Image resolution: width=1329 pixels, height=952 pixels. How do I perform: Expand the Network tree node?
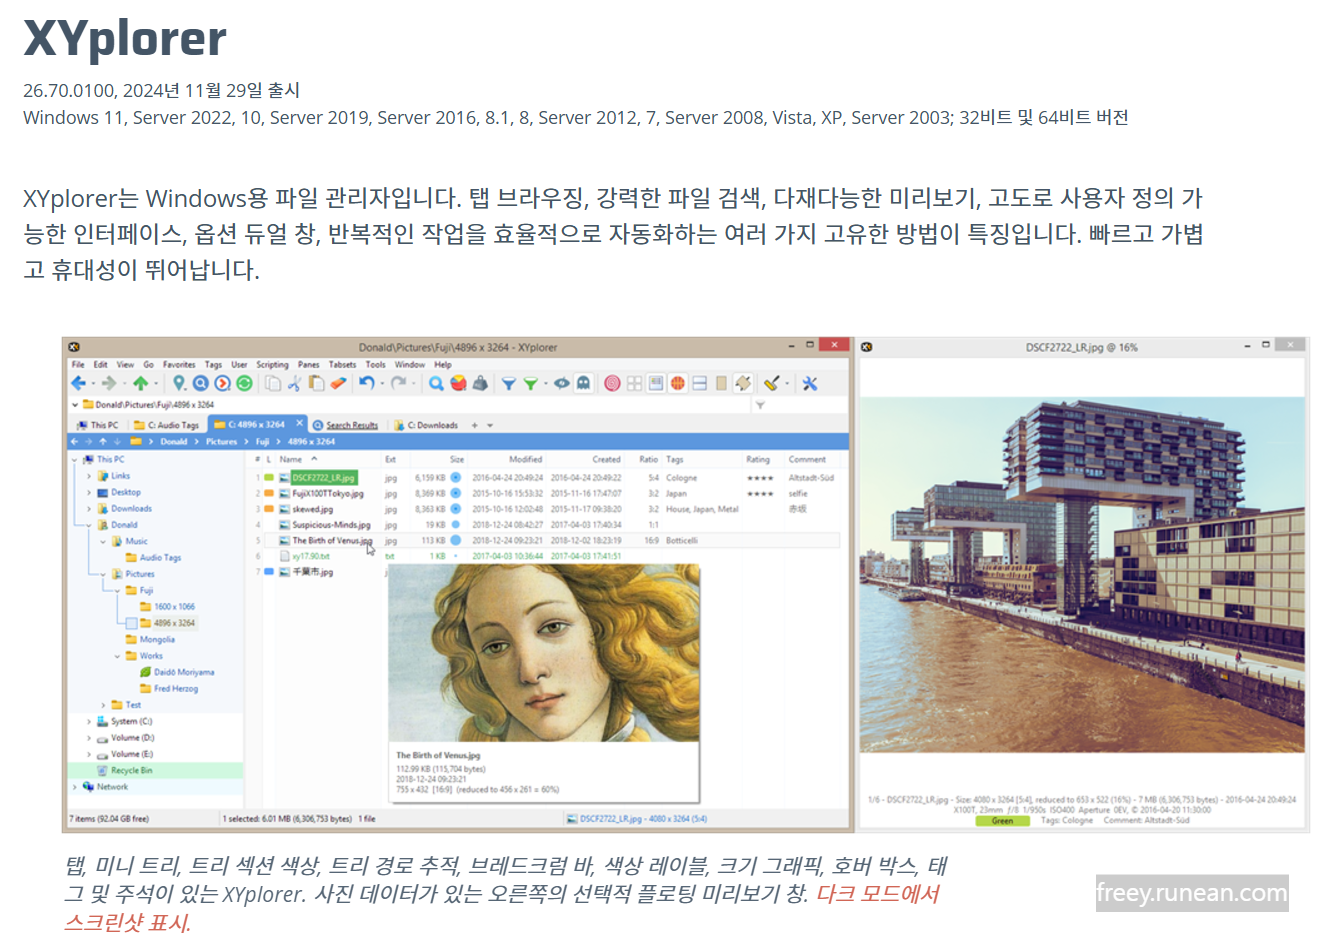75,787
